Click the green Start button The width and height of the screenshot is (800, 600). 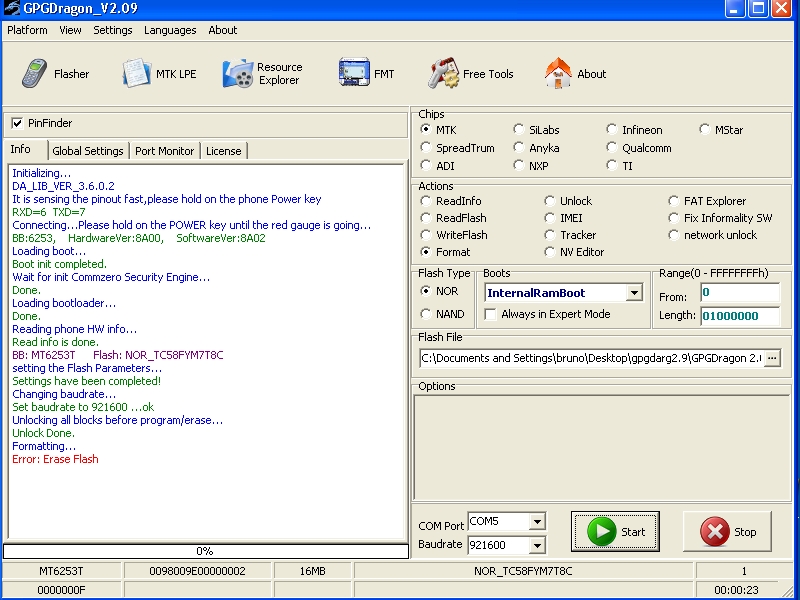click(x=615, y=532)
